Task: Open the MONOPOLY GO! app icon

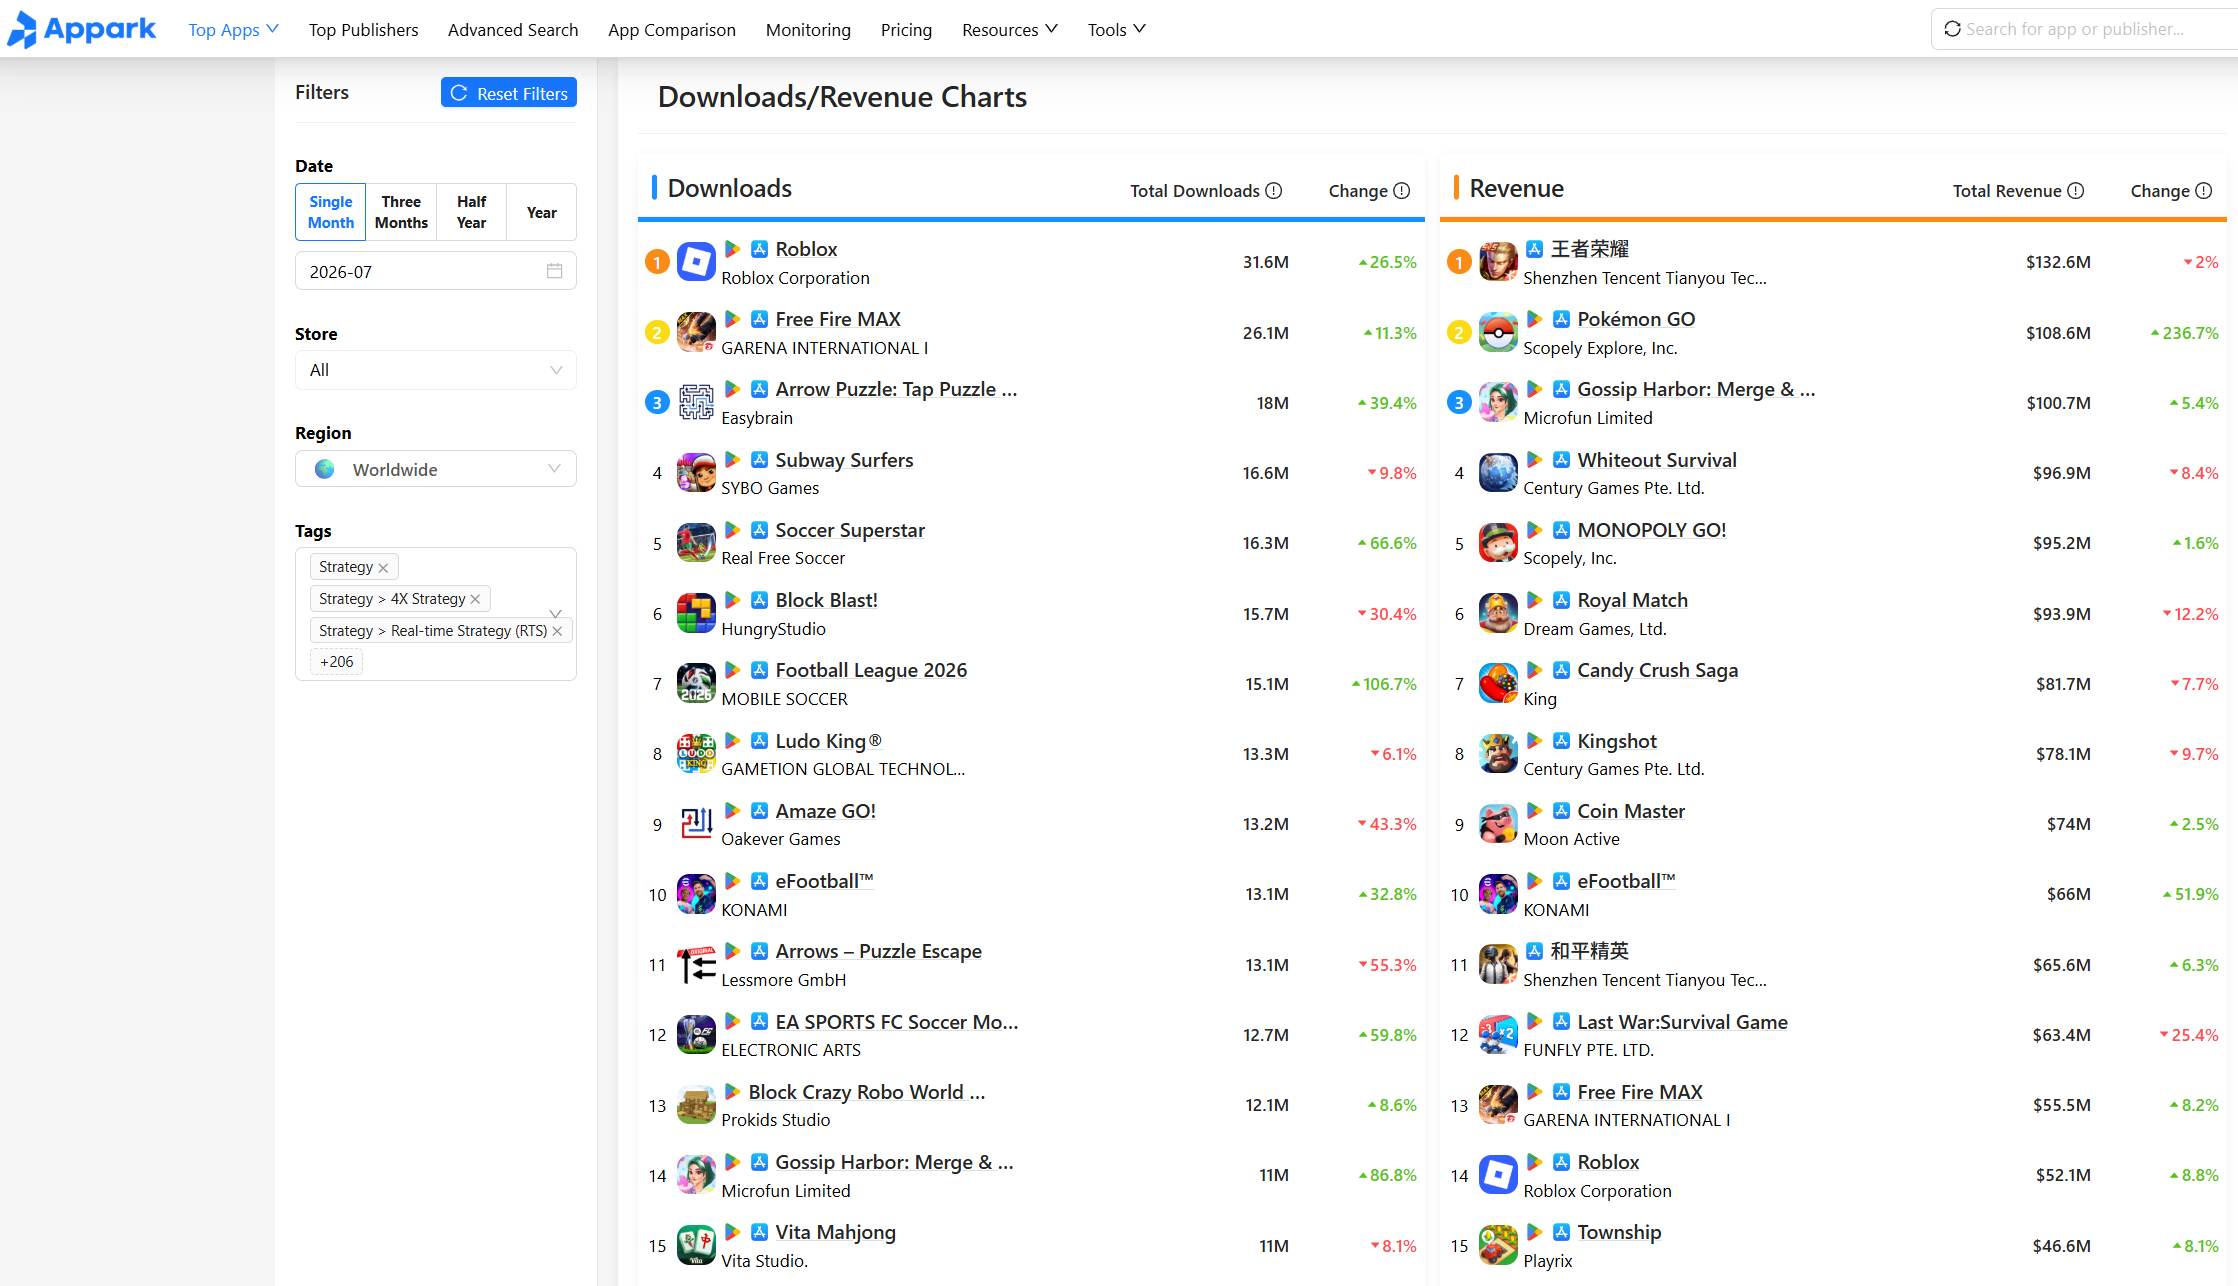Action: click(x=1498, y=543)
